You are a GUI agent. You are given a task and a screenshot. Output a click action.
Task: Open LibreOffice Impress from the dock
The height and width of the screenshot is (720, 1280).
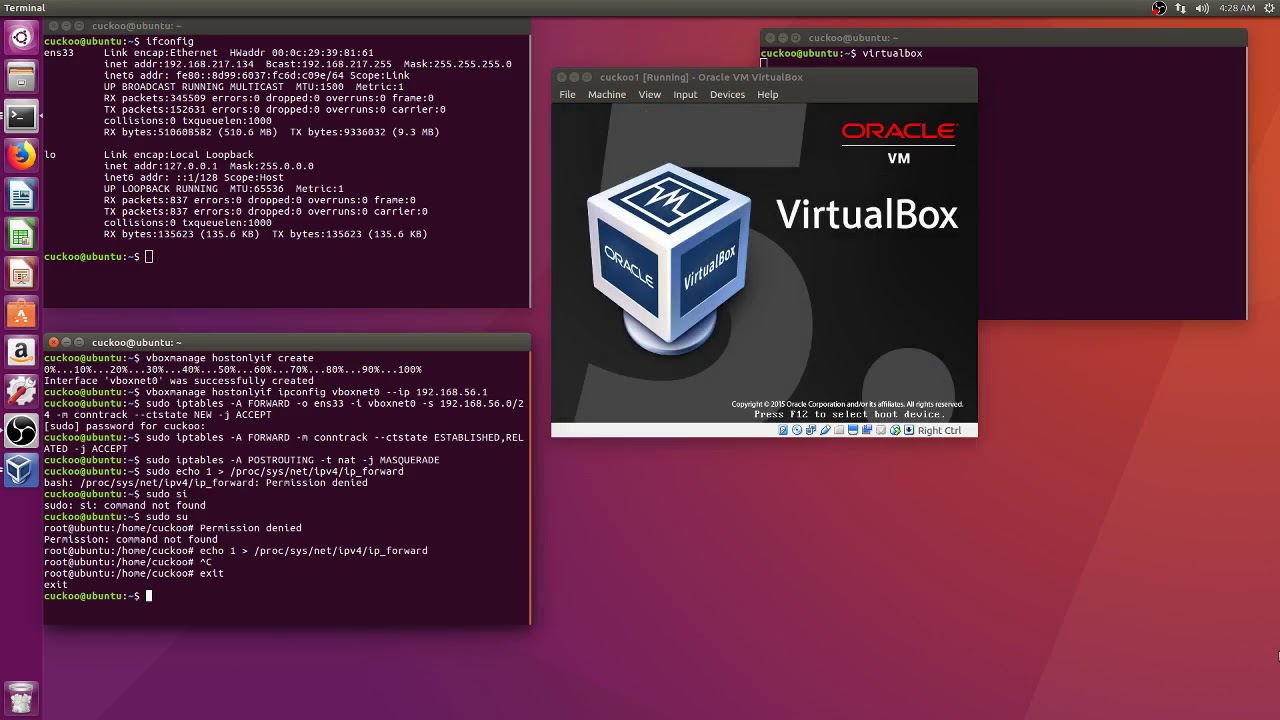point(21,273)
